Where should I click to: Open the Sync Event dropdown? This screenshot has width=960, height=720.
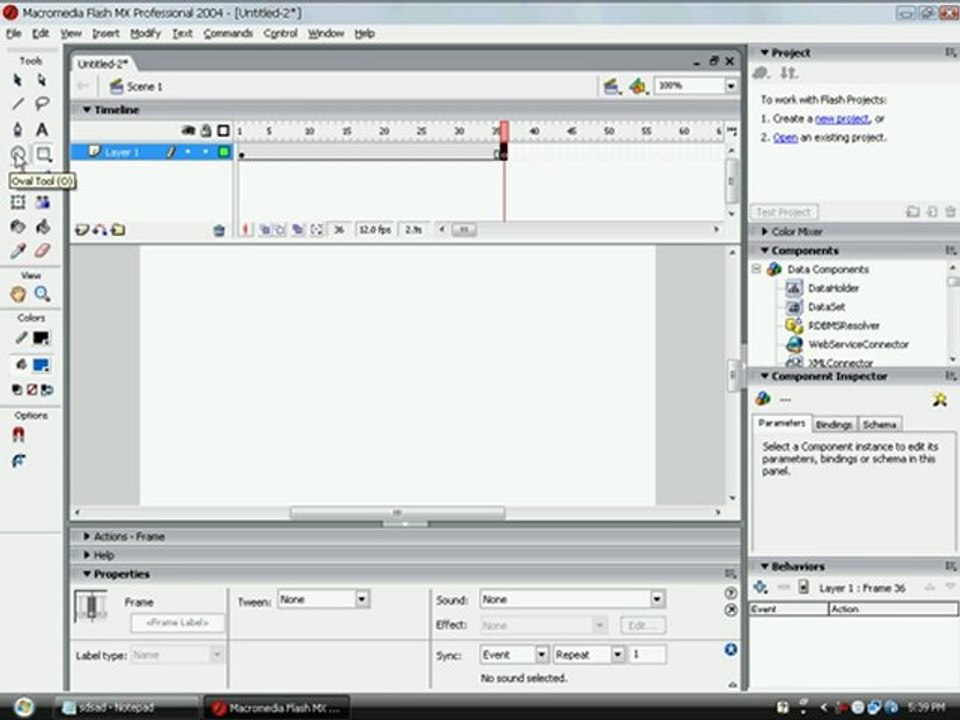click(542, 654)
